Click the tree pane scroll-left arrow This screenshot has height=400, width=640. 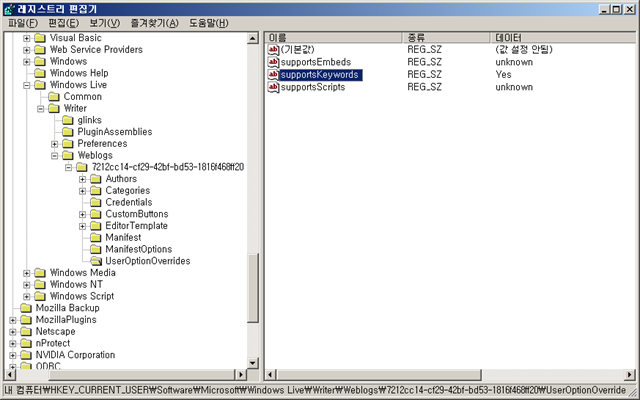pos(9,374)
